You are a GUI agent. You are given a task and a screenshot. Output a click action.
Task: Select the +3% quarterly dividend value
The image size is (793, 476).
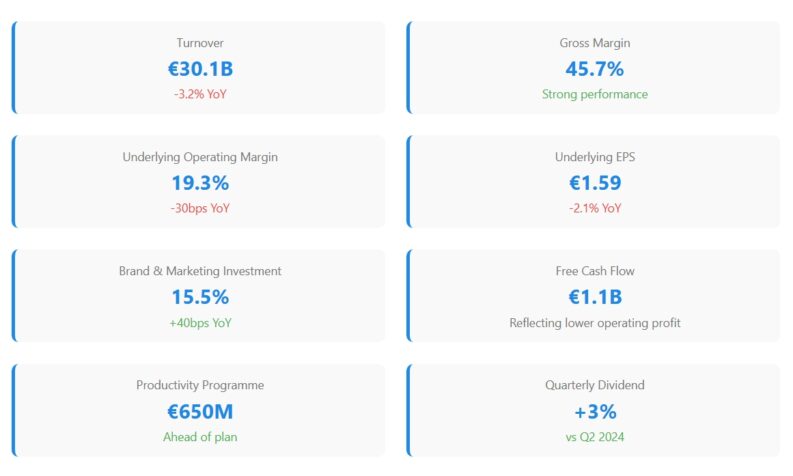click(594, 411)
